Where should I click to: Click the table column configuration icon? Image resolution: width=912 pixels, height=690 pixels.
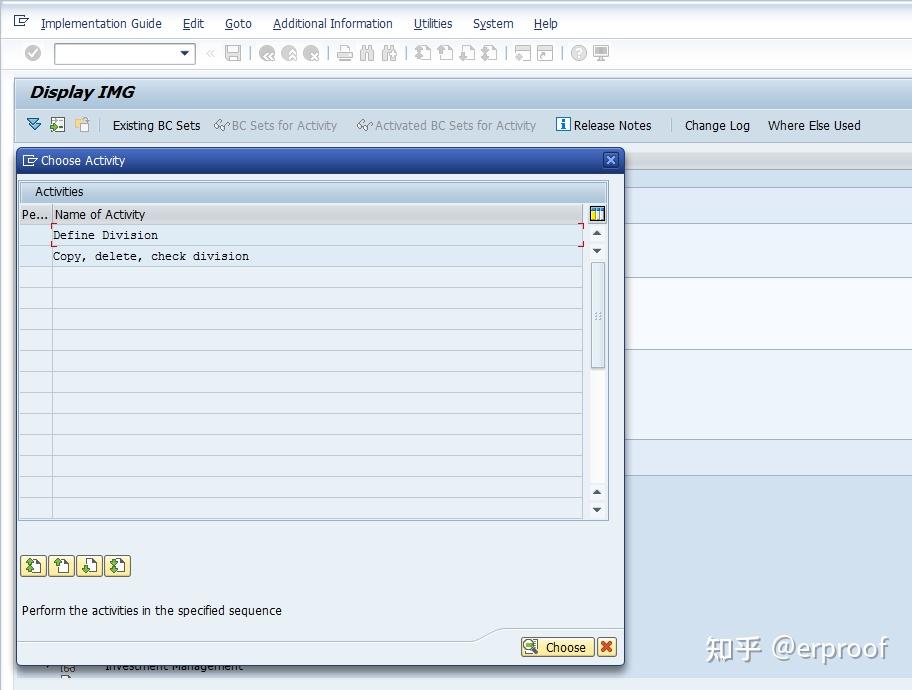pos(595,214)
